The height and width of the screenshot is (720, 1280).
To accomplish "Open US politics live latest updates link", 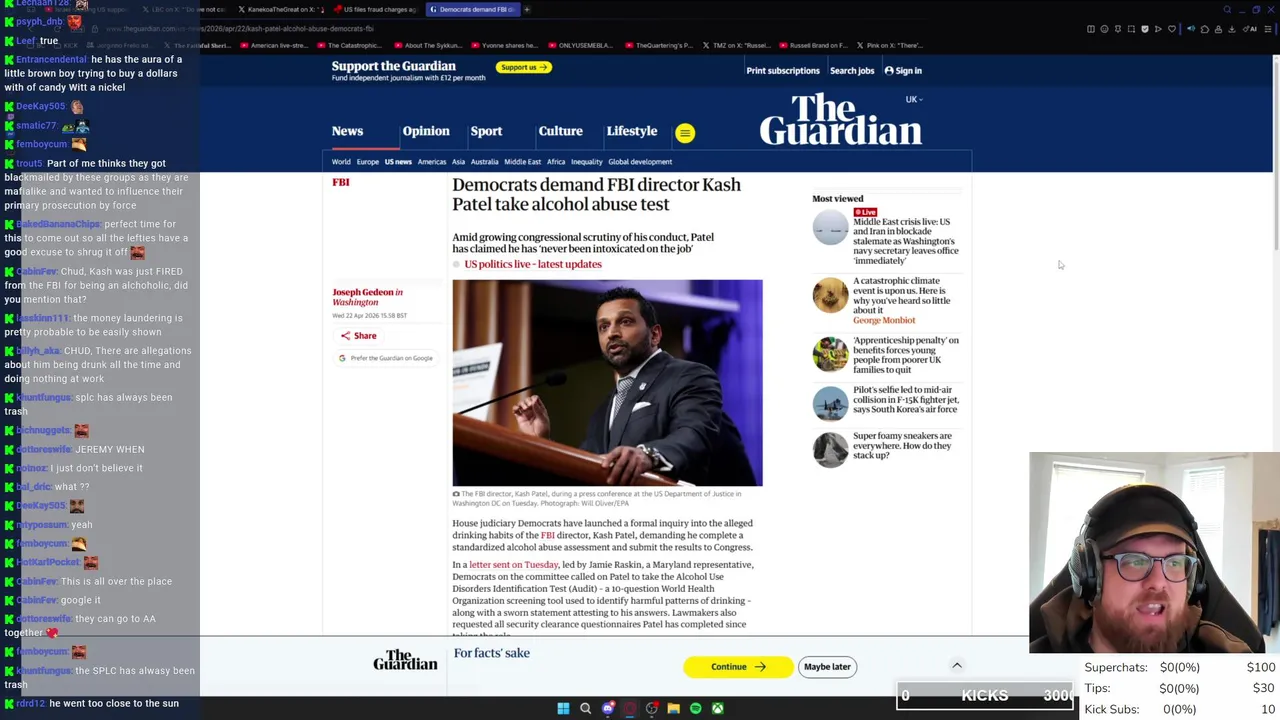I will (533, 264).
